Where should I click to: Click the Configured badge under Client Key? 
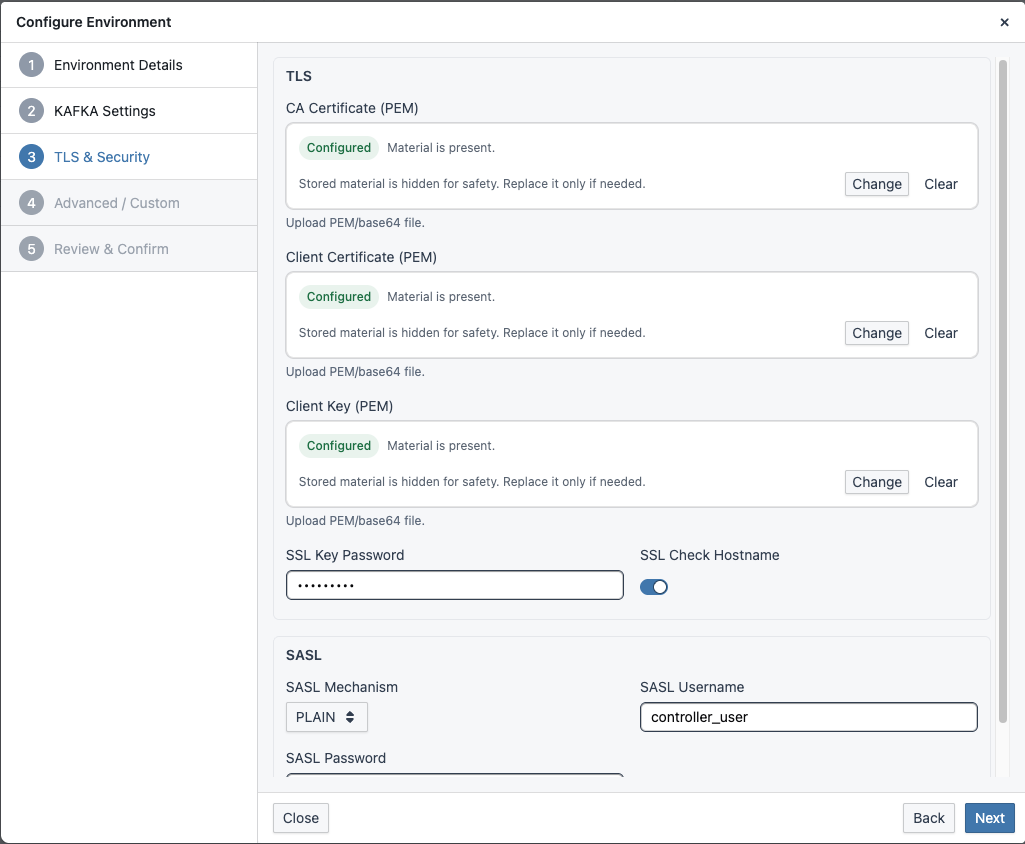click(338, 445)
